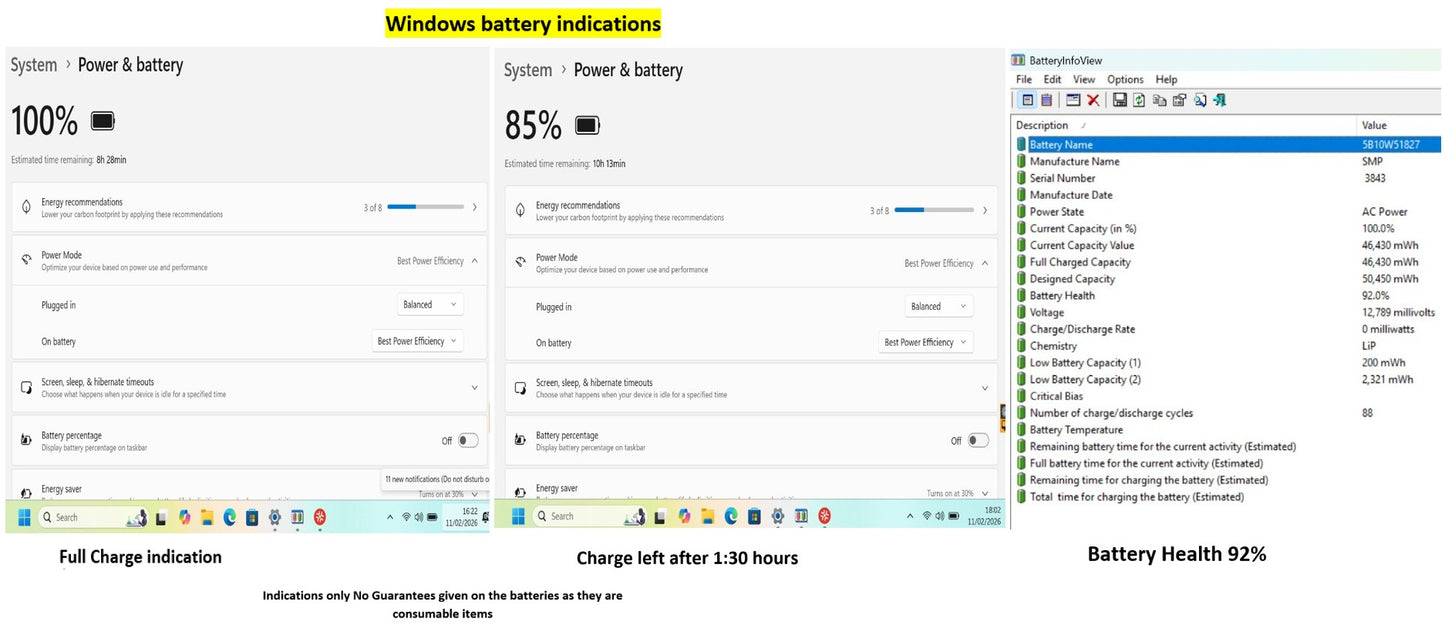Collapse the Power Mode section in 85% window
The image size is (1445, 625).
point(984,264)
